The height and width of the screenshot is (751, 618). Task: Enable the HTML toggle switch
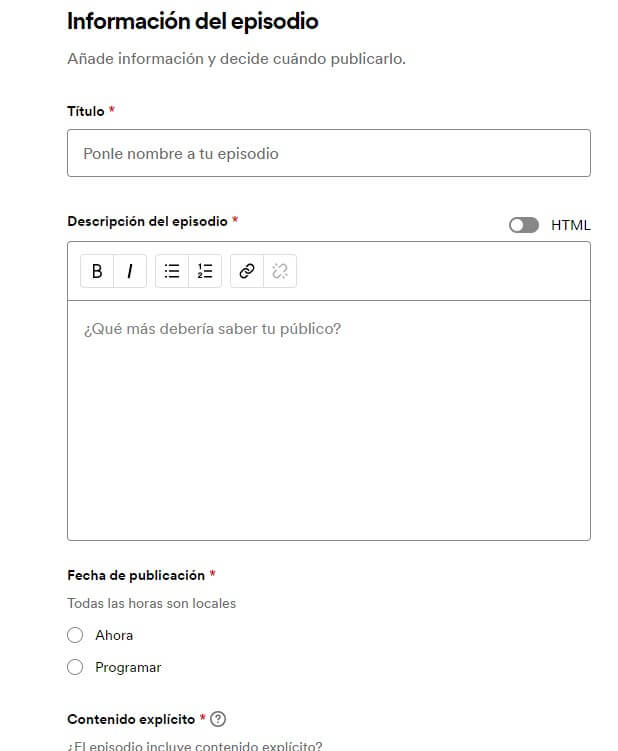point(524,225)
